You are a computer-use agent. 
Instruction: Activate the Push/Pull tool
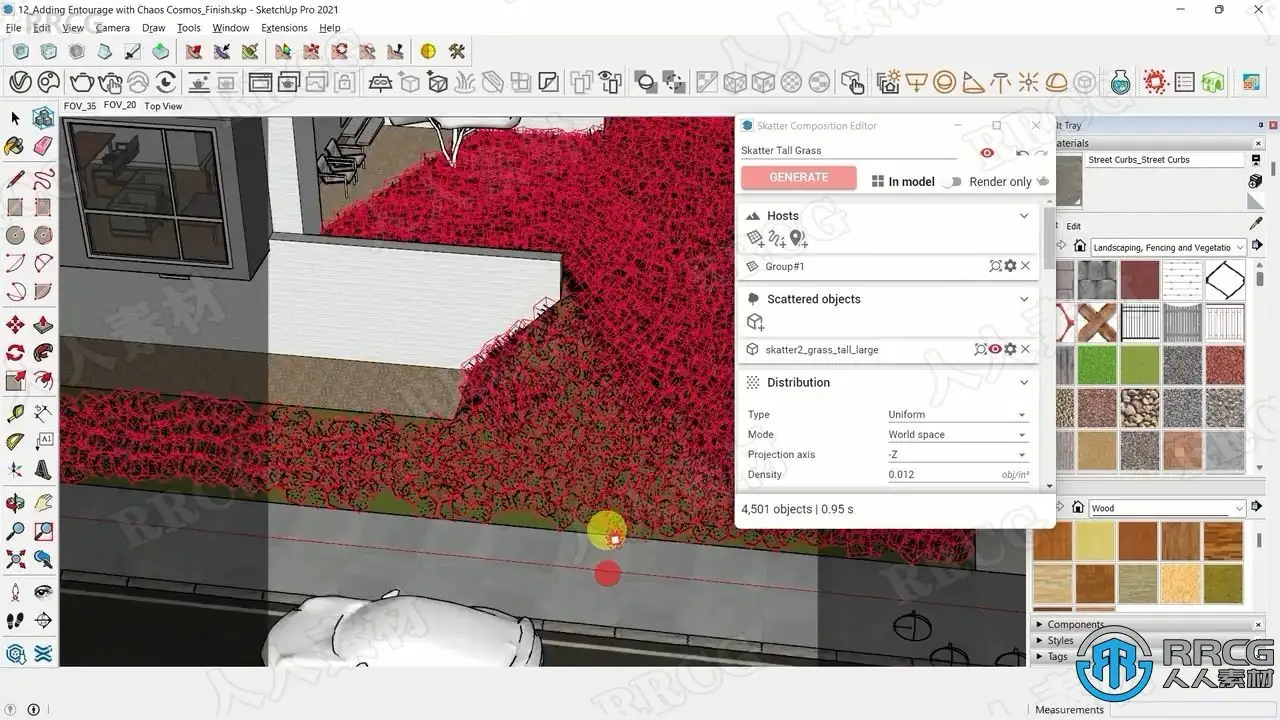coord(43,325)
